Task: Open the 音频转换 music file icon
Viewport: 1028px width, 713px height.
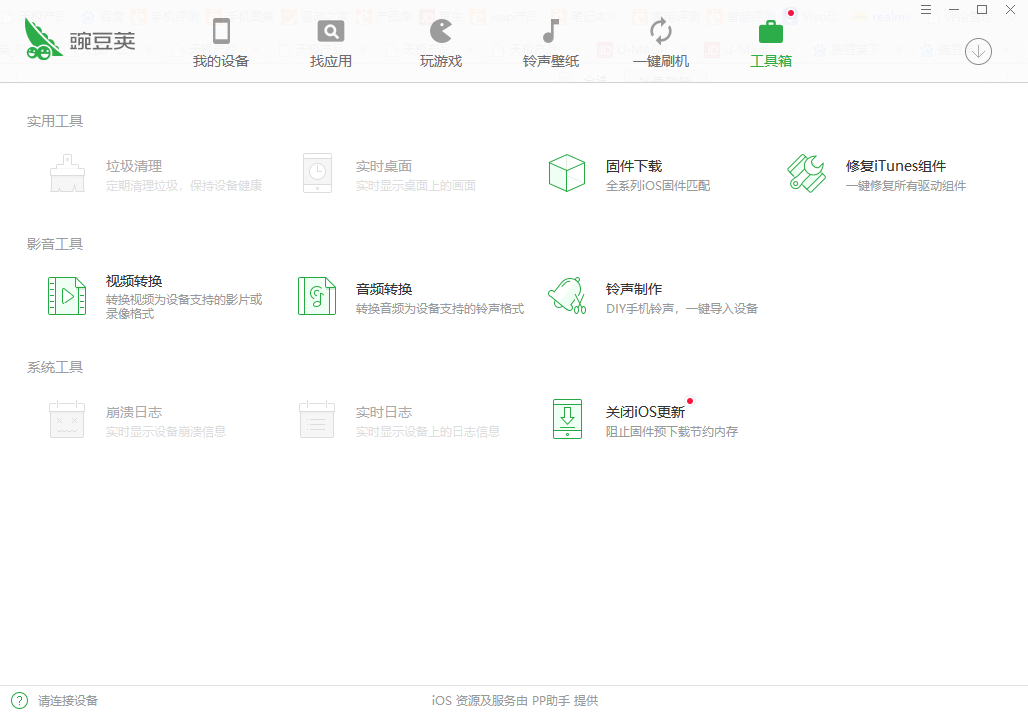Action: coord(317,296)
